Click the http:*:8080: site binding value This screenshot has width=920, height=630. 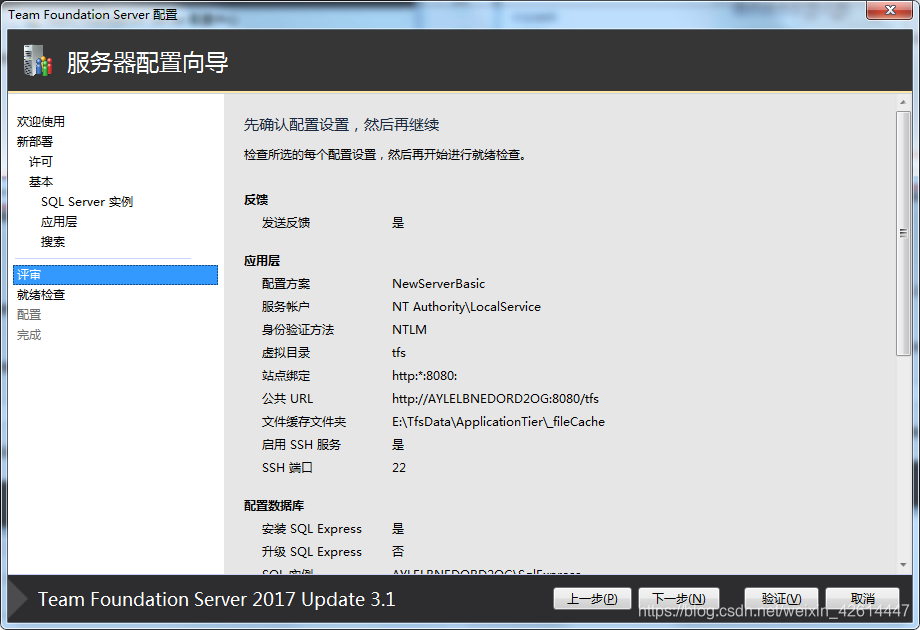[x=424, y=375]
